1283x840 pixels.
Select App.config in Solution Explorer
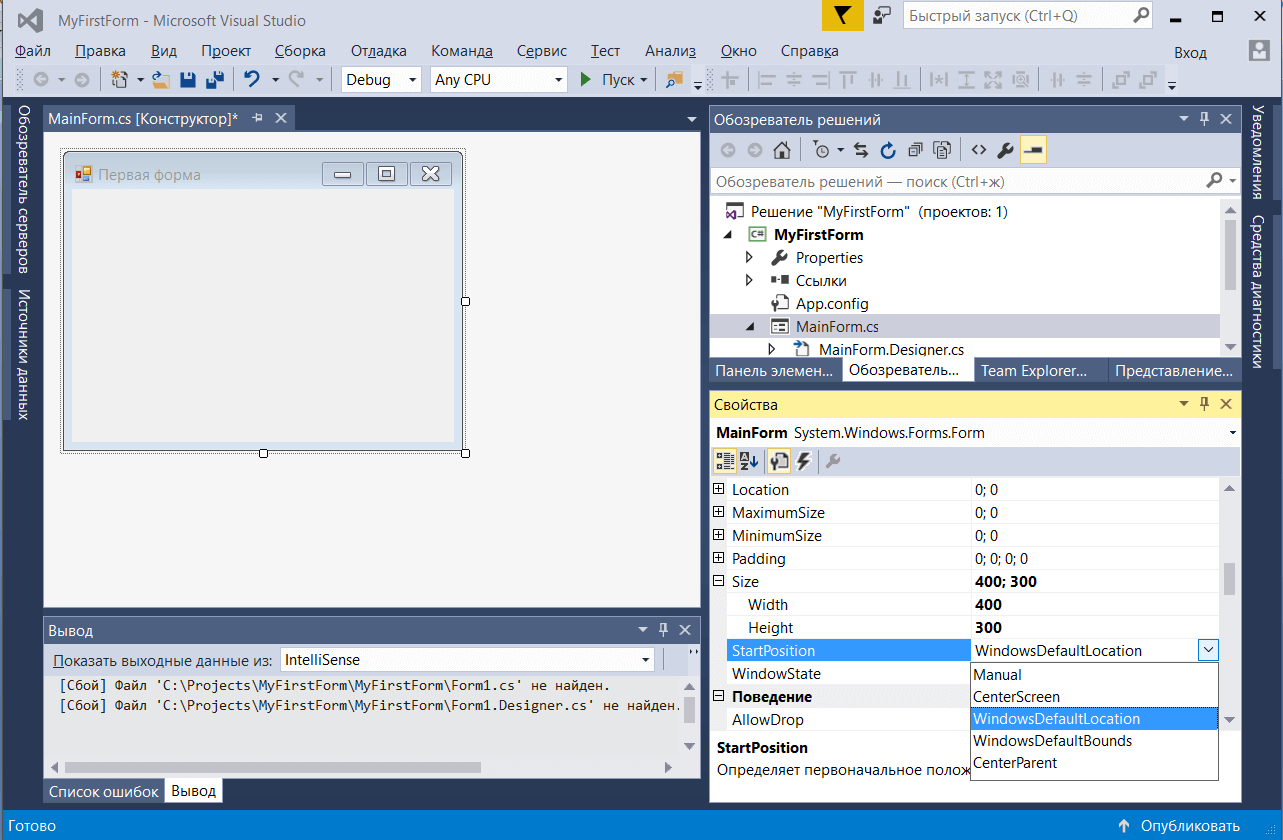[x=832, y=303]
